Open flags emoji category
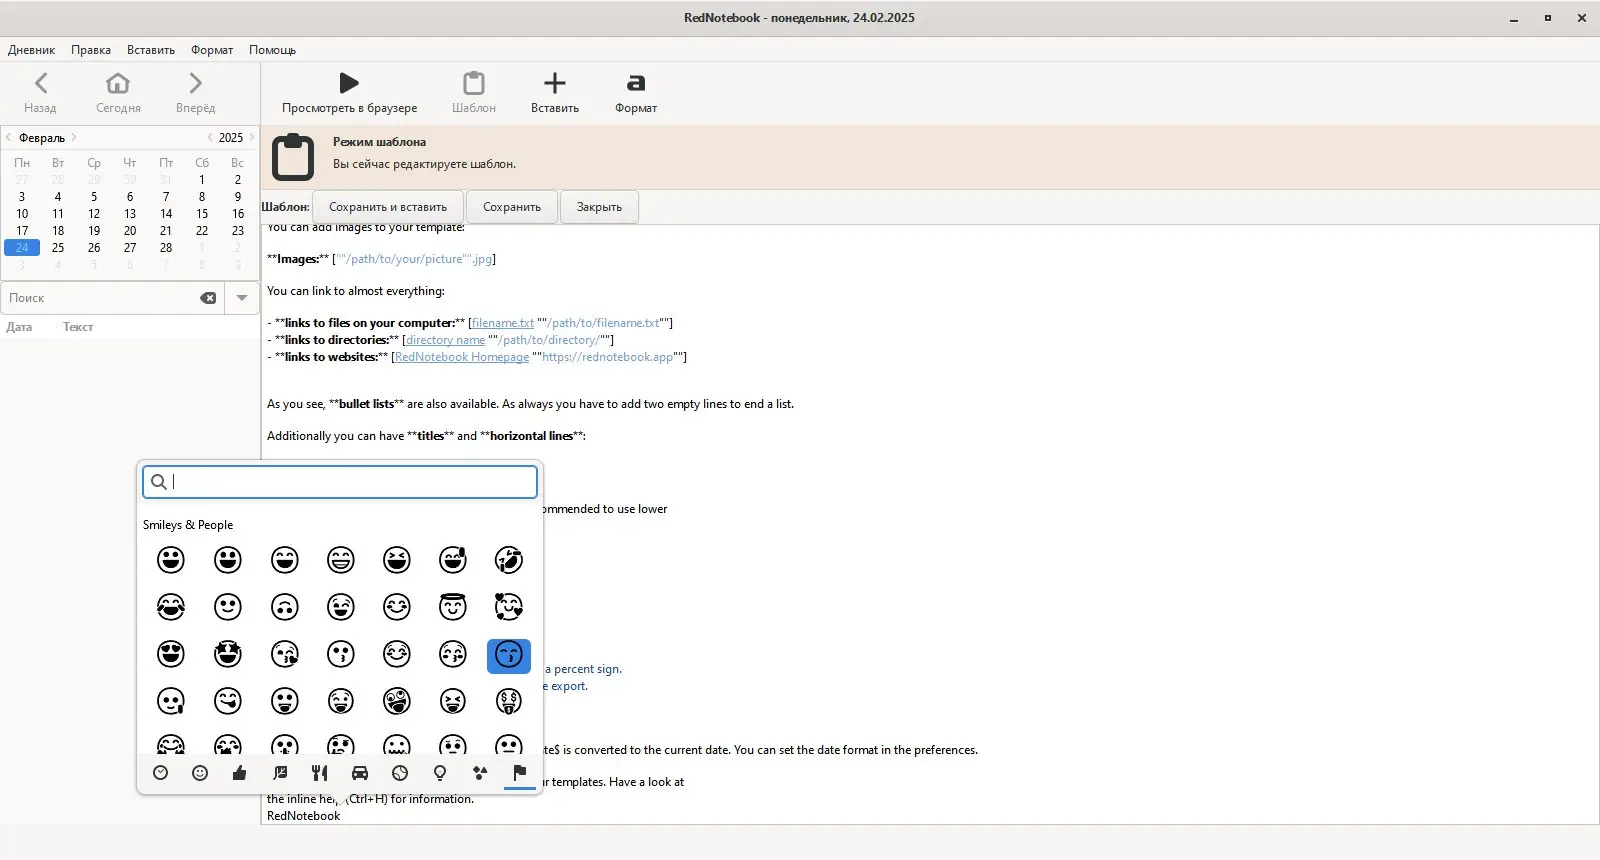1600x860 pixels. pyautogui.click(x=520, y=773)
